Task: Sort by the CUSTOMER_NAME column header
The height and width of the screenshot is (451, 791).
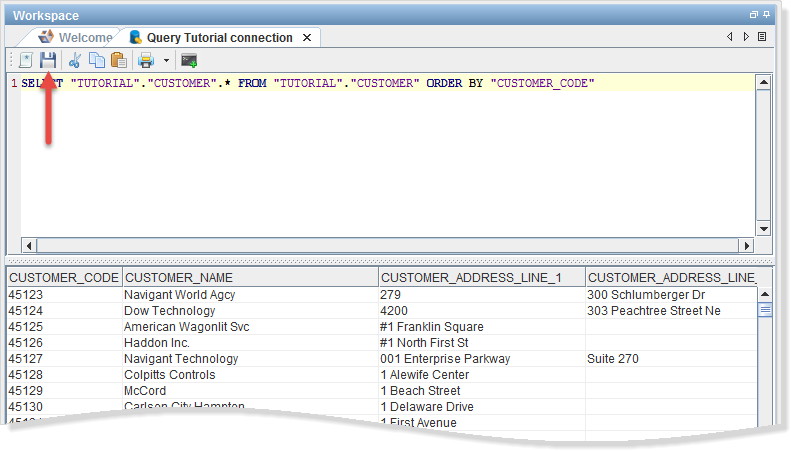Action: tap(250, 277)
